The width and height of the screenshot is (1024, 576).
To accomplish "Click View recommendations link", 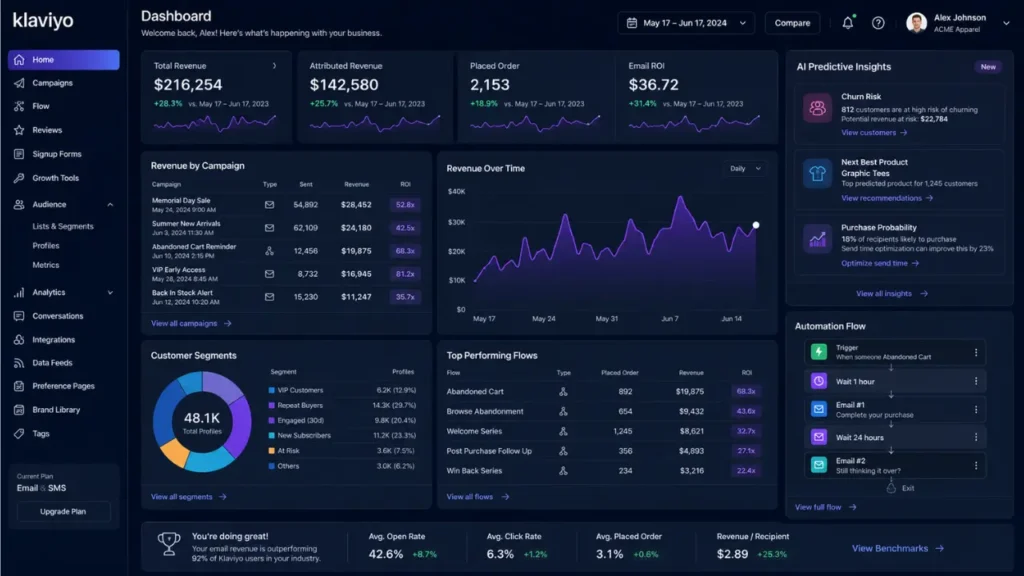I will coord(887,198).
